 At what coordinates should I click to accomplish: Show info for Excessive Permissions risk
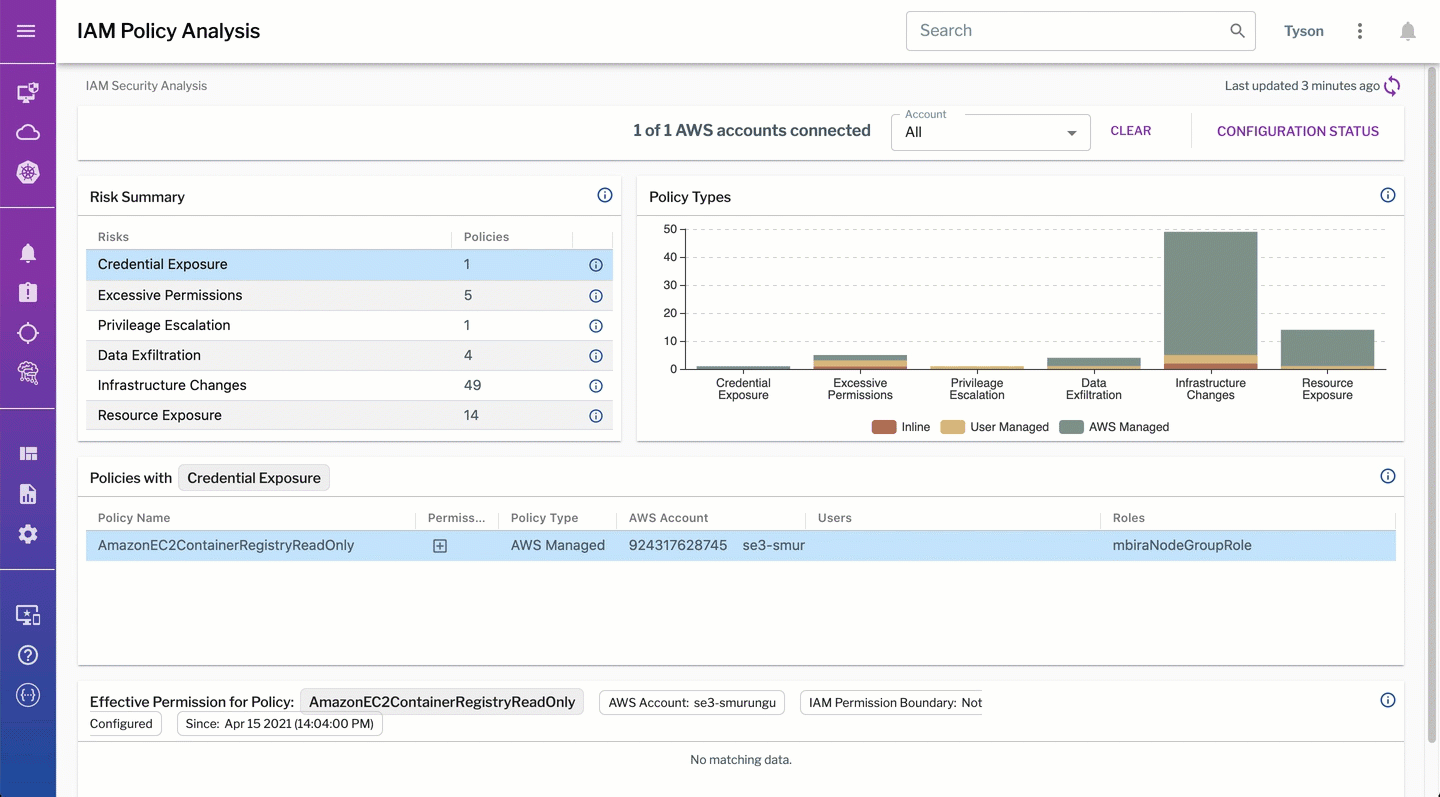596,296
